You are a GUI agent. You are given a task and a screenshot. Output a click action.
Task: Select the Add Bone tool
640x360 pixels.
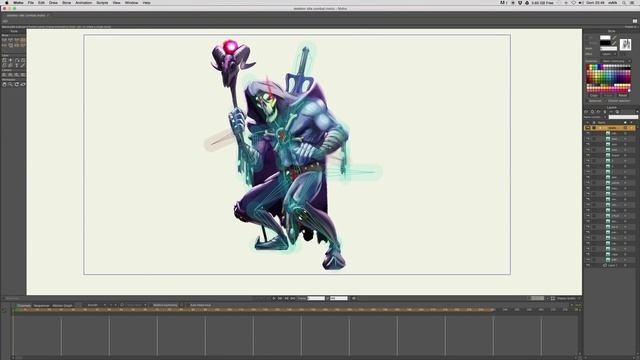point(17,40)
